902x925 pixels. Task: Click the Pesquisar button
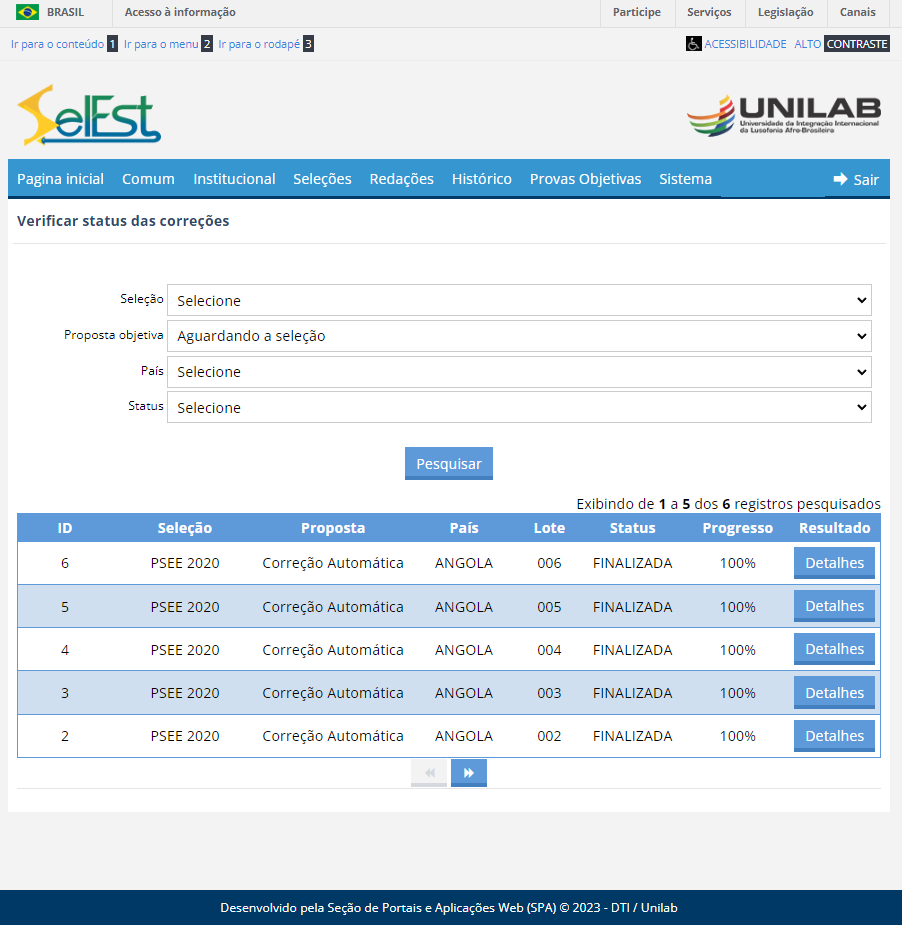click(448, 463)
